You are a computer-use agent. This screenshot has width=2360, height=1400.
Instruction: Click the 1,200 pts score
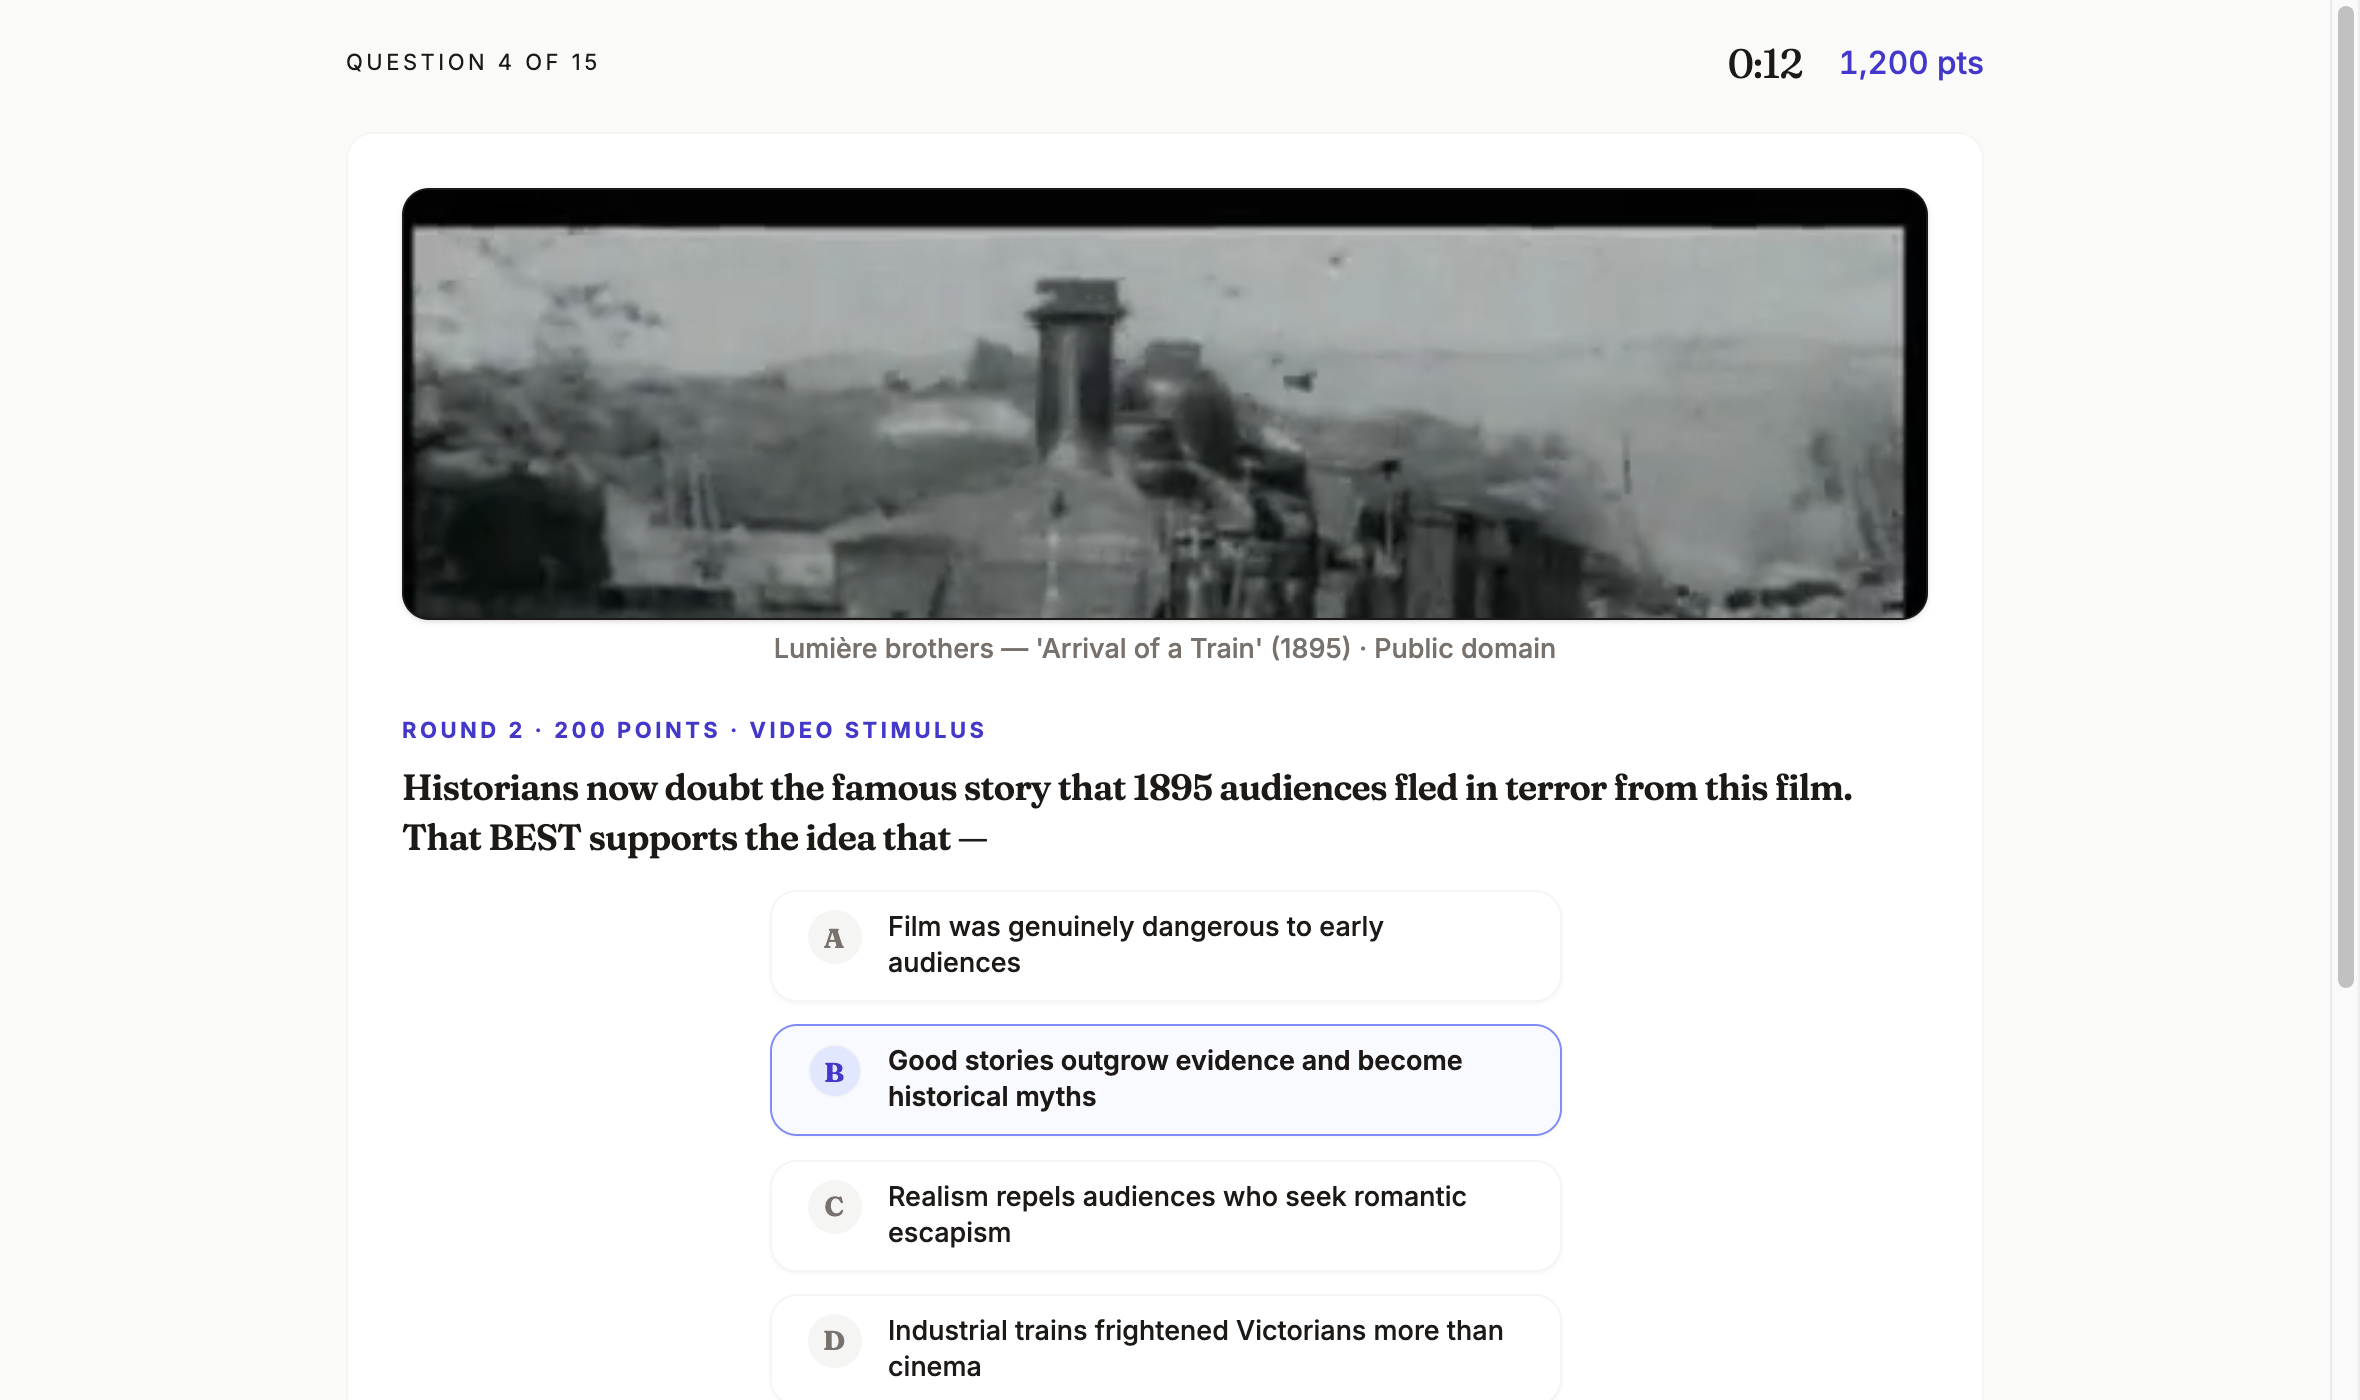tap(1910, 63)
